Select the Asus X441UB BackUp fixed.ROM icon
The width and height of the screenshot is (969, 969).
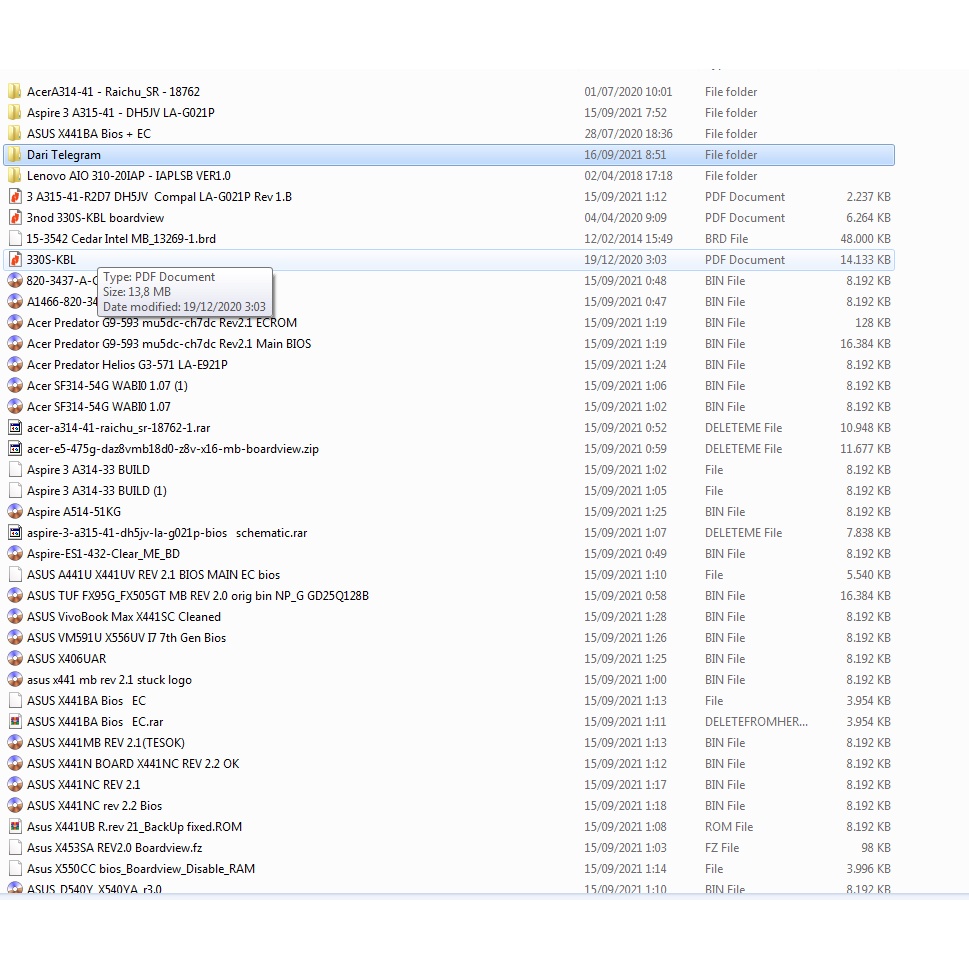click(15, 827)
